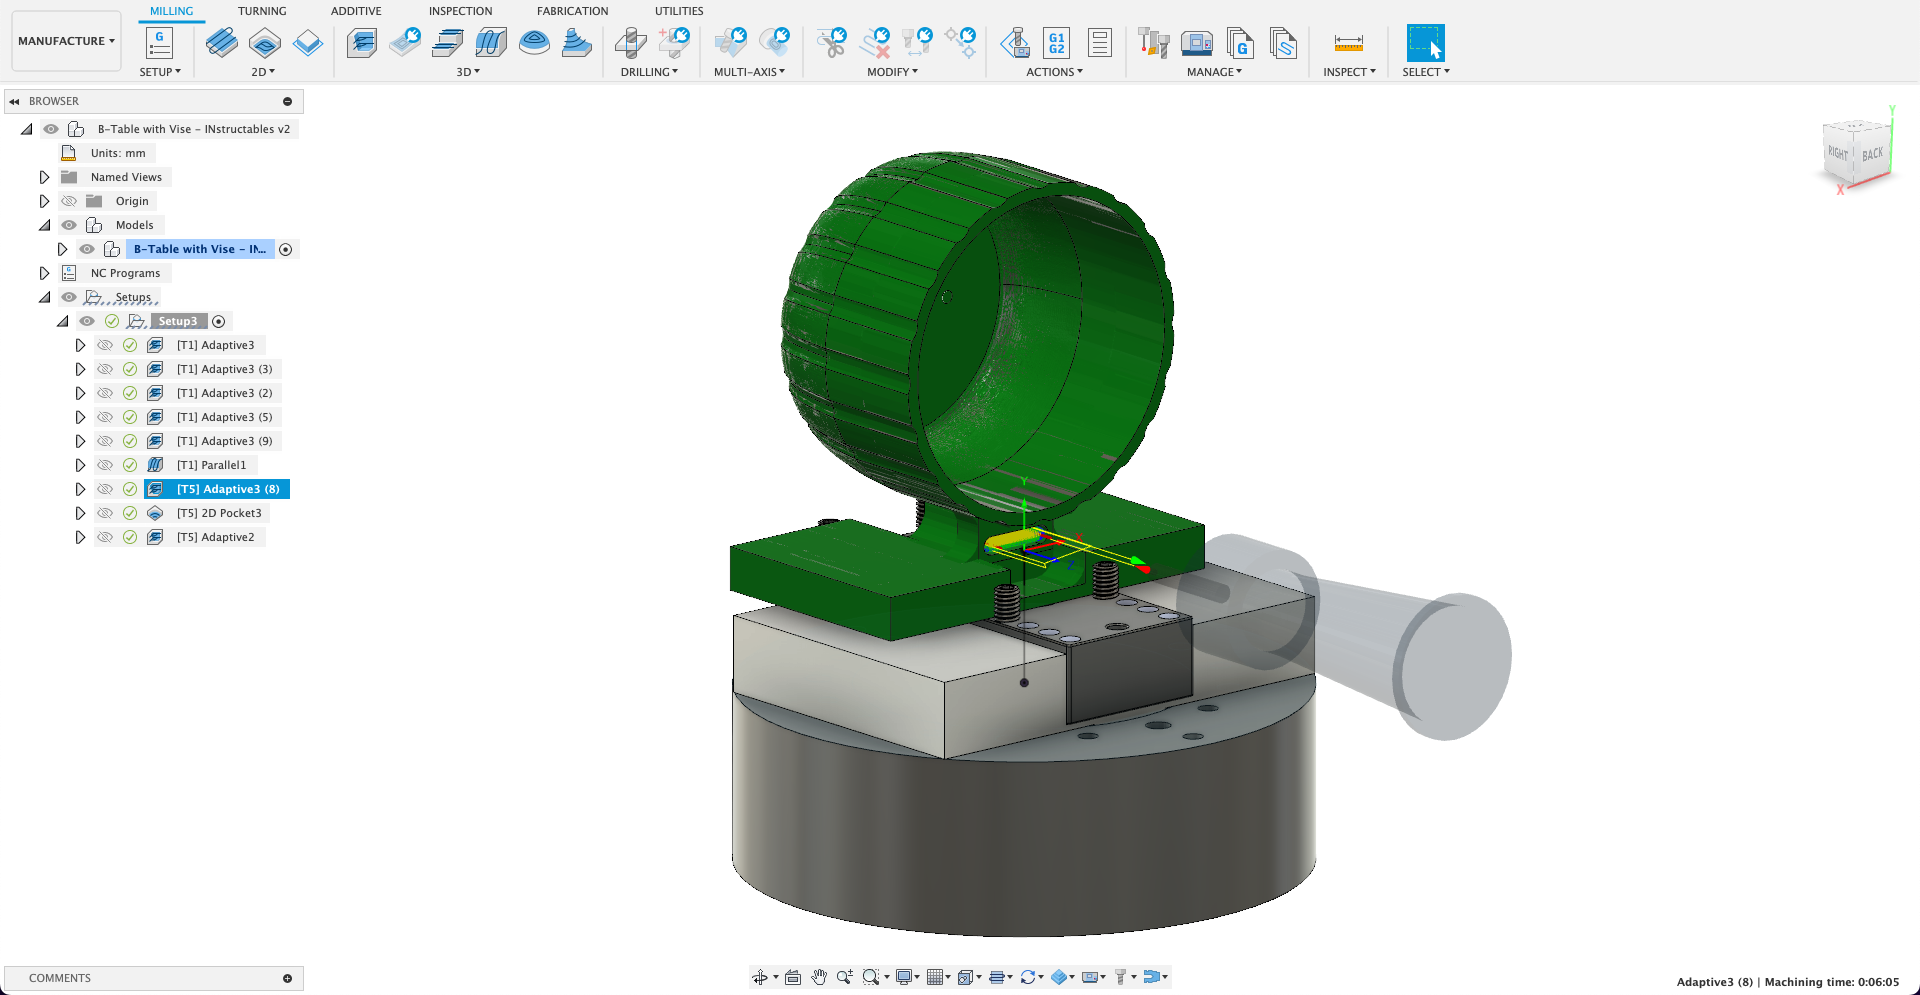Open the MULTI-AXIS dropdown menu
This screenshot has width=1920, height=995.
[x=749, y=72]
